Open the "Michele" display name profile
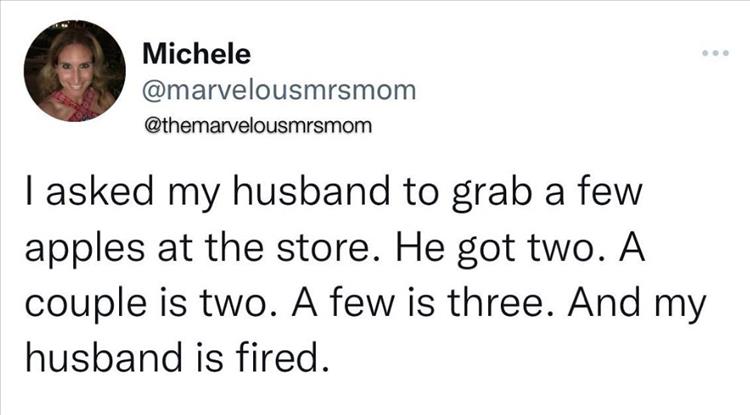Image resolution: width=750 pixels, height=415 pixels. click(x=195, y=53)
